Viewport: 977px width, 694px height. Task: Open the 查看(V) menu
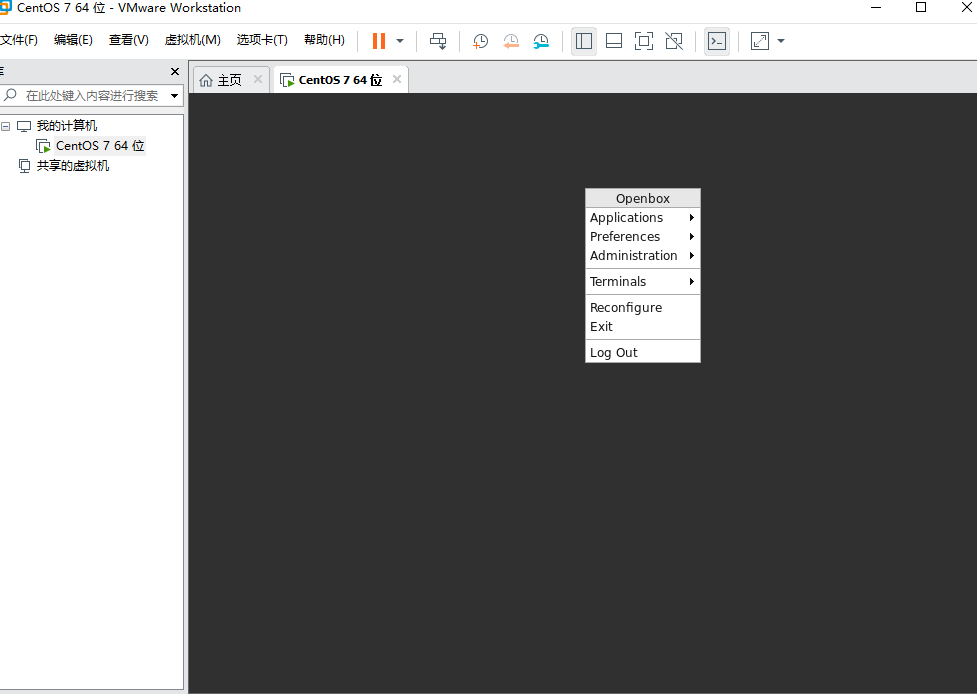click(128, 40)
